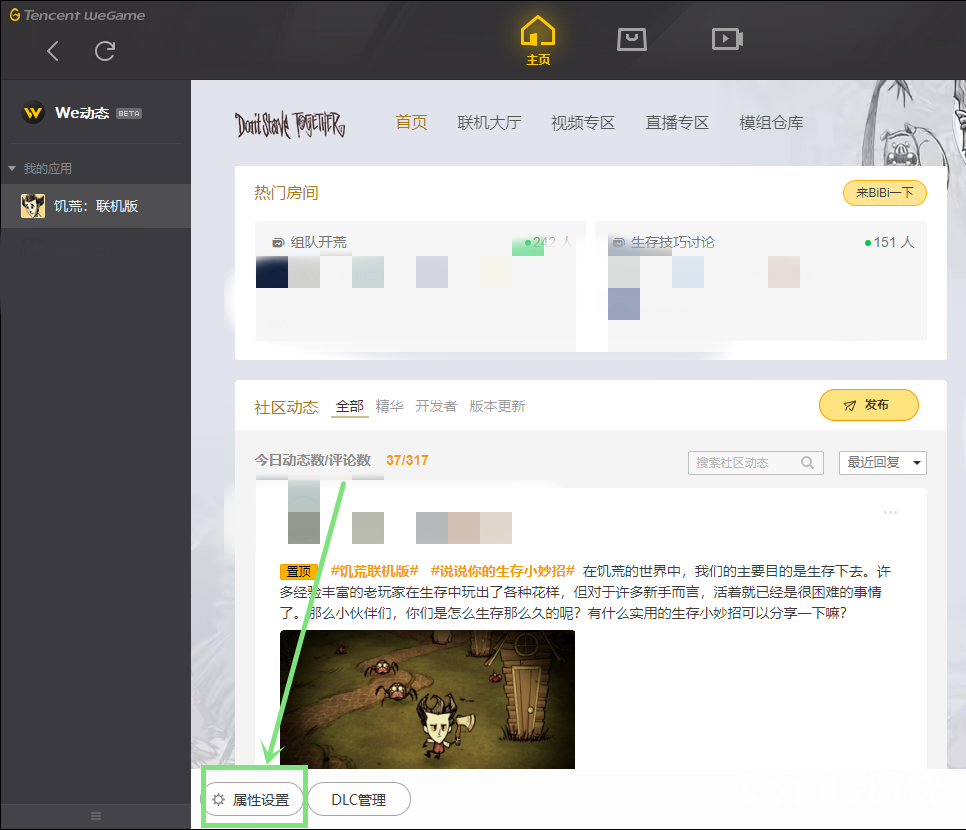Click the hamburger icon at sidebar bottom
This screenshot has width=966, height=830.
pos(95,815)
